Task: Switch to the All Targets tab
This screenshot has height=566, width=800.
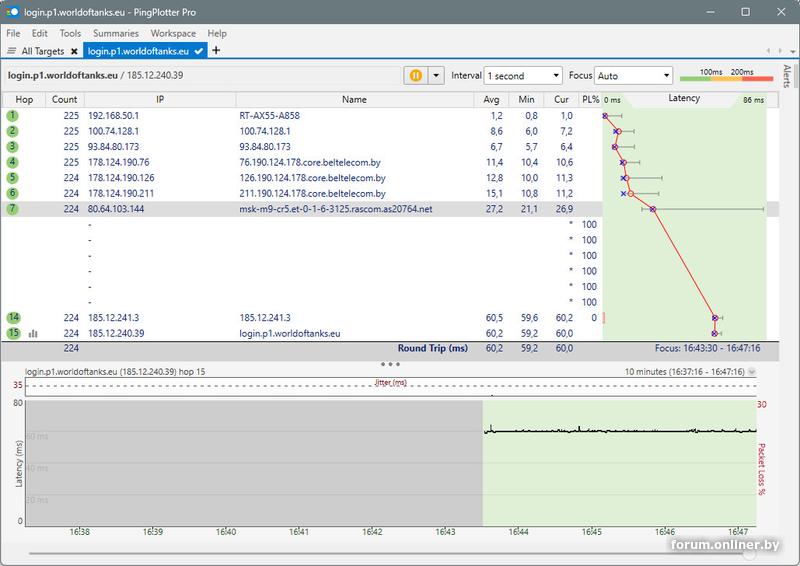Action: 42,50
